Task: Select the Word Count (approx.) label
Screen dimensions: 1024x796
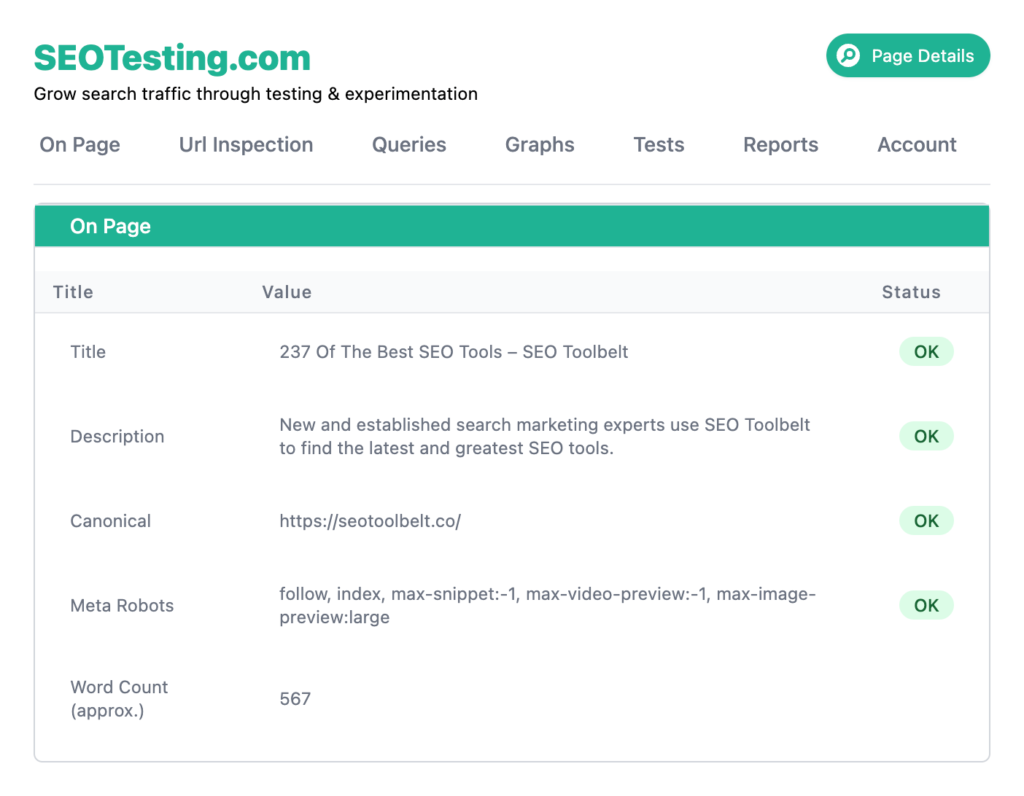Action: [x=119, y=699]
